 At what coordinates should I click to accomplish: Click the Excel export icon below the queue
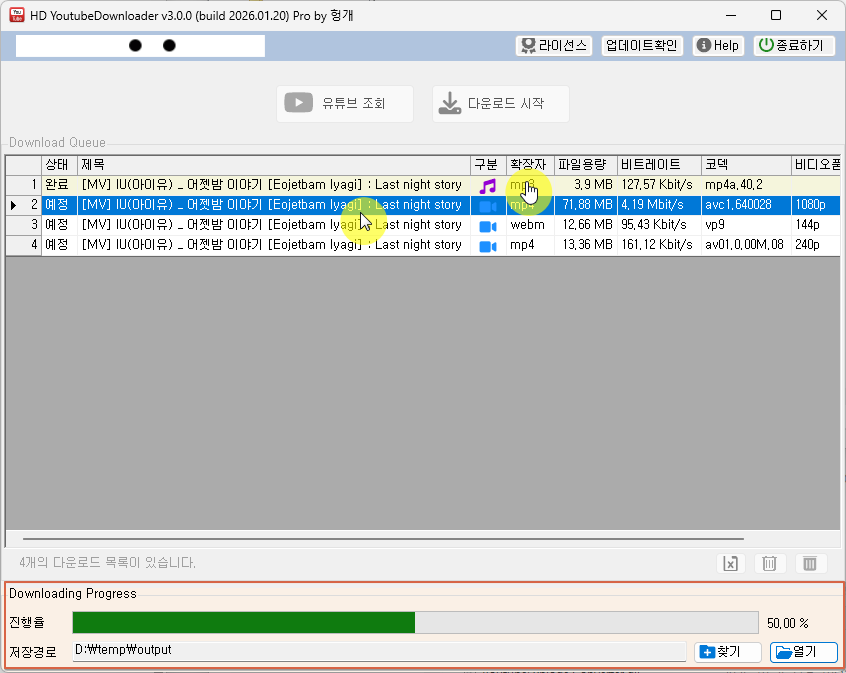click(x=731, y=563)
